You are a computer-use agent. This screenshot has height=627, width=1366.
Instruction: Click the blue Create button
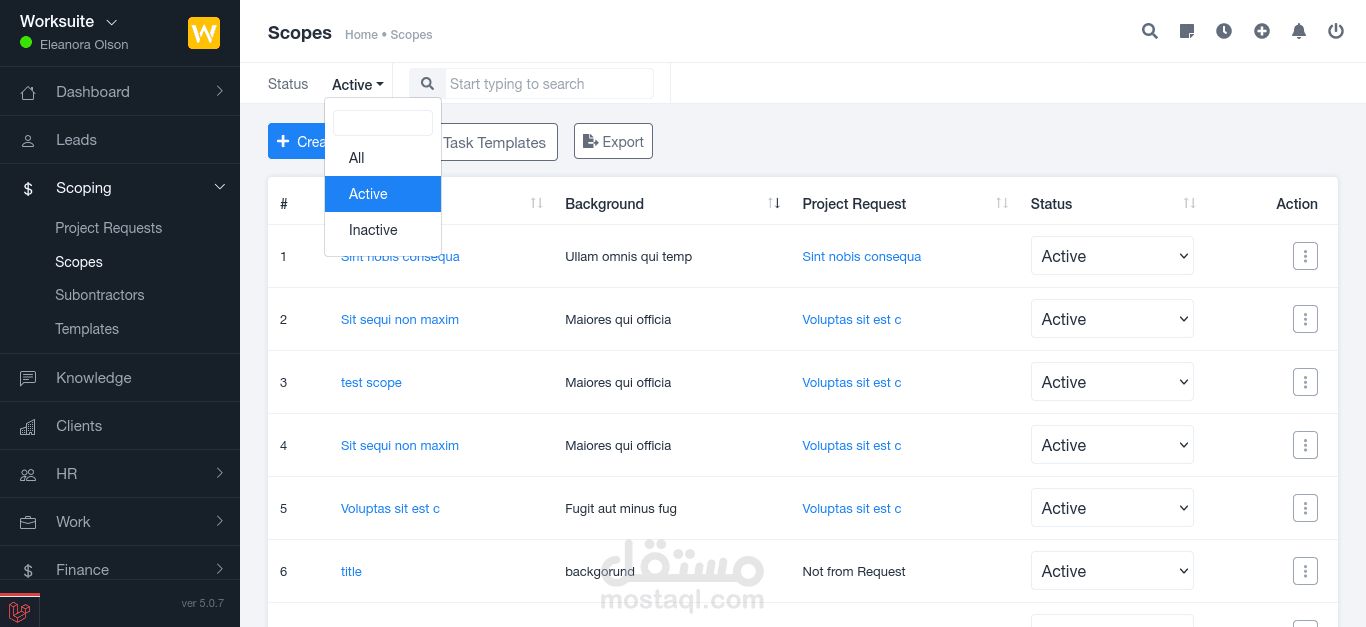[x=296, y=141]
